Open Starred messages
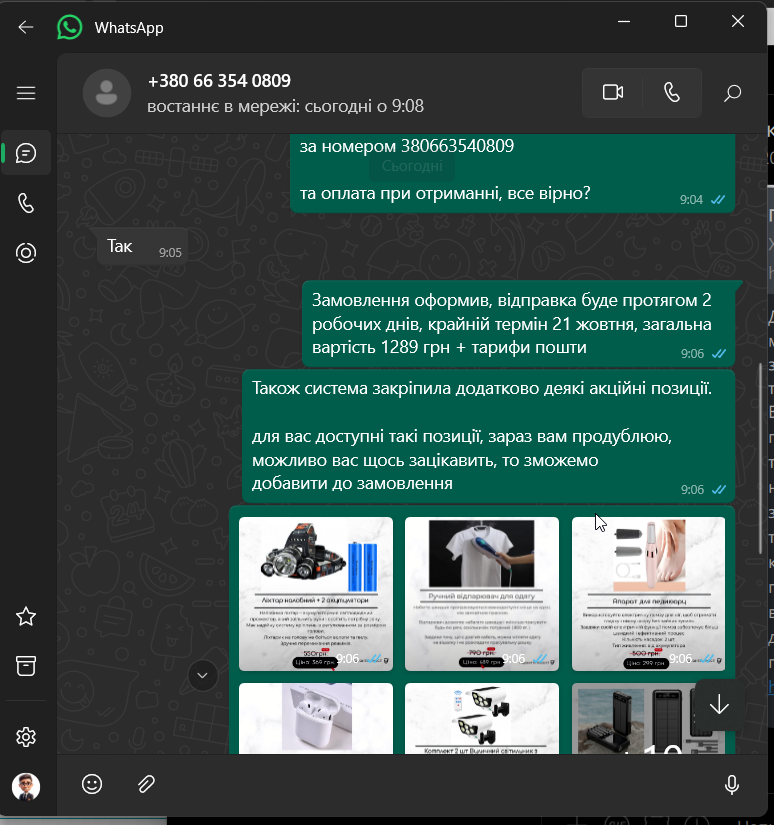Viewport: 774px width, 825px height. pos(26,617)
